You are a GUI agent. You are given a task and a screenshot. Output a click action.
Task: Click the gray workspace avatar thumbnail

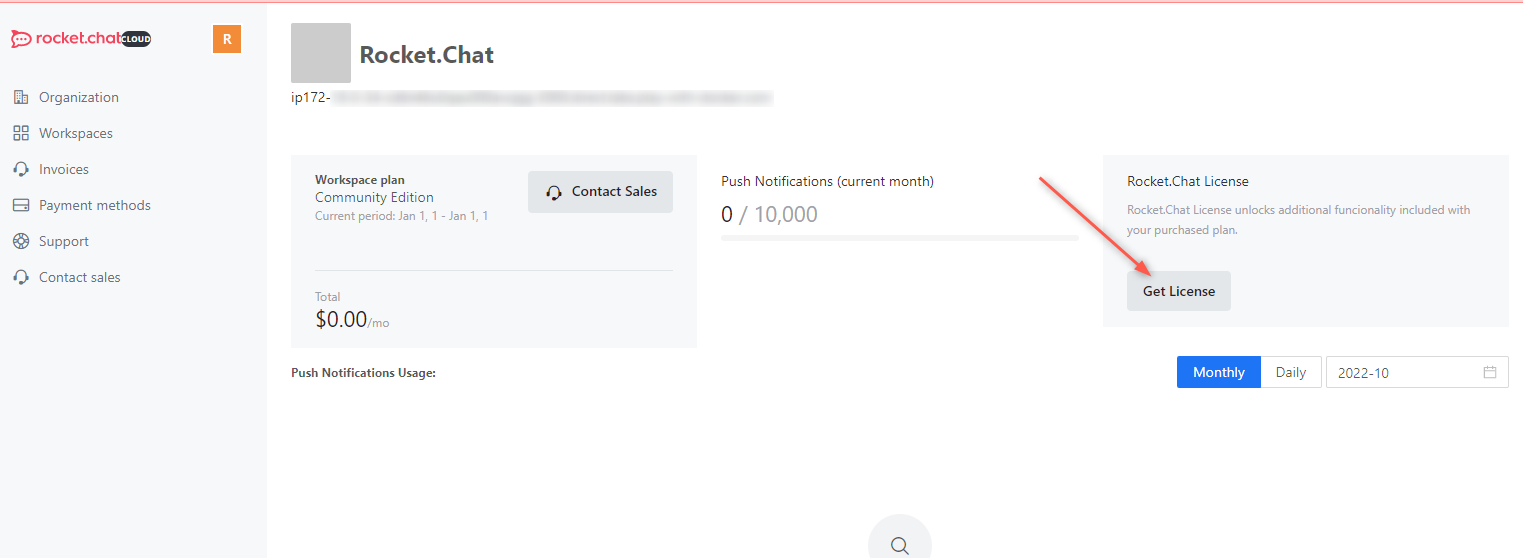coord(321,53)
